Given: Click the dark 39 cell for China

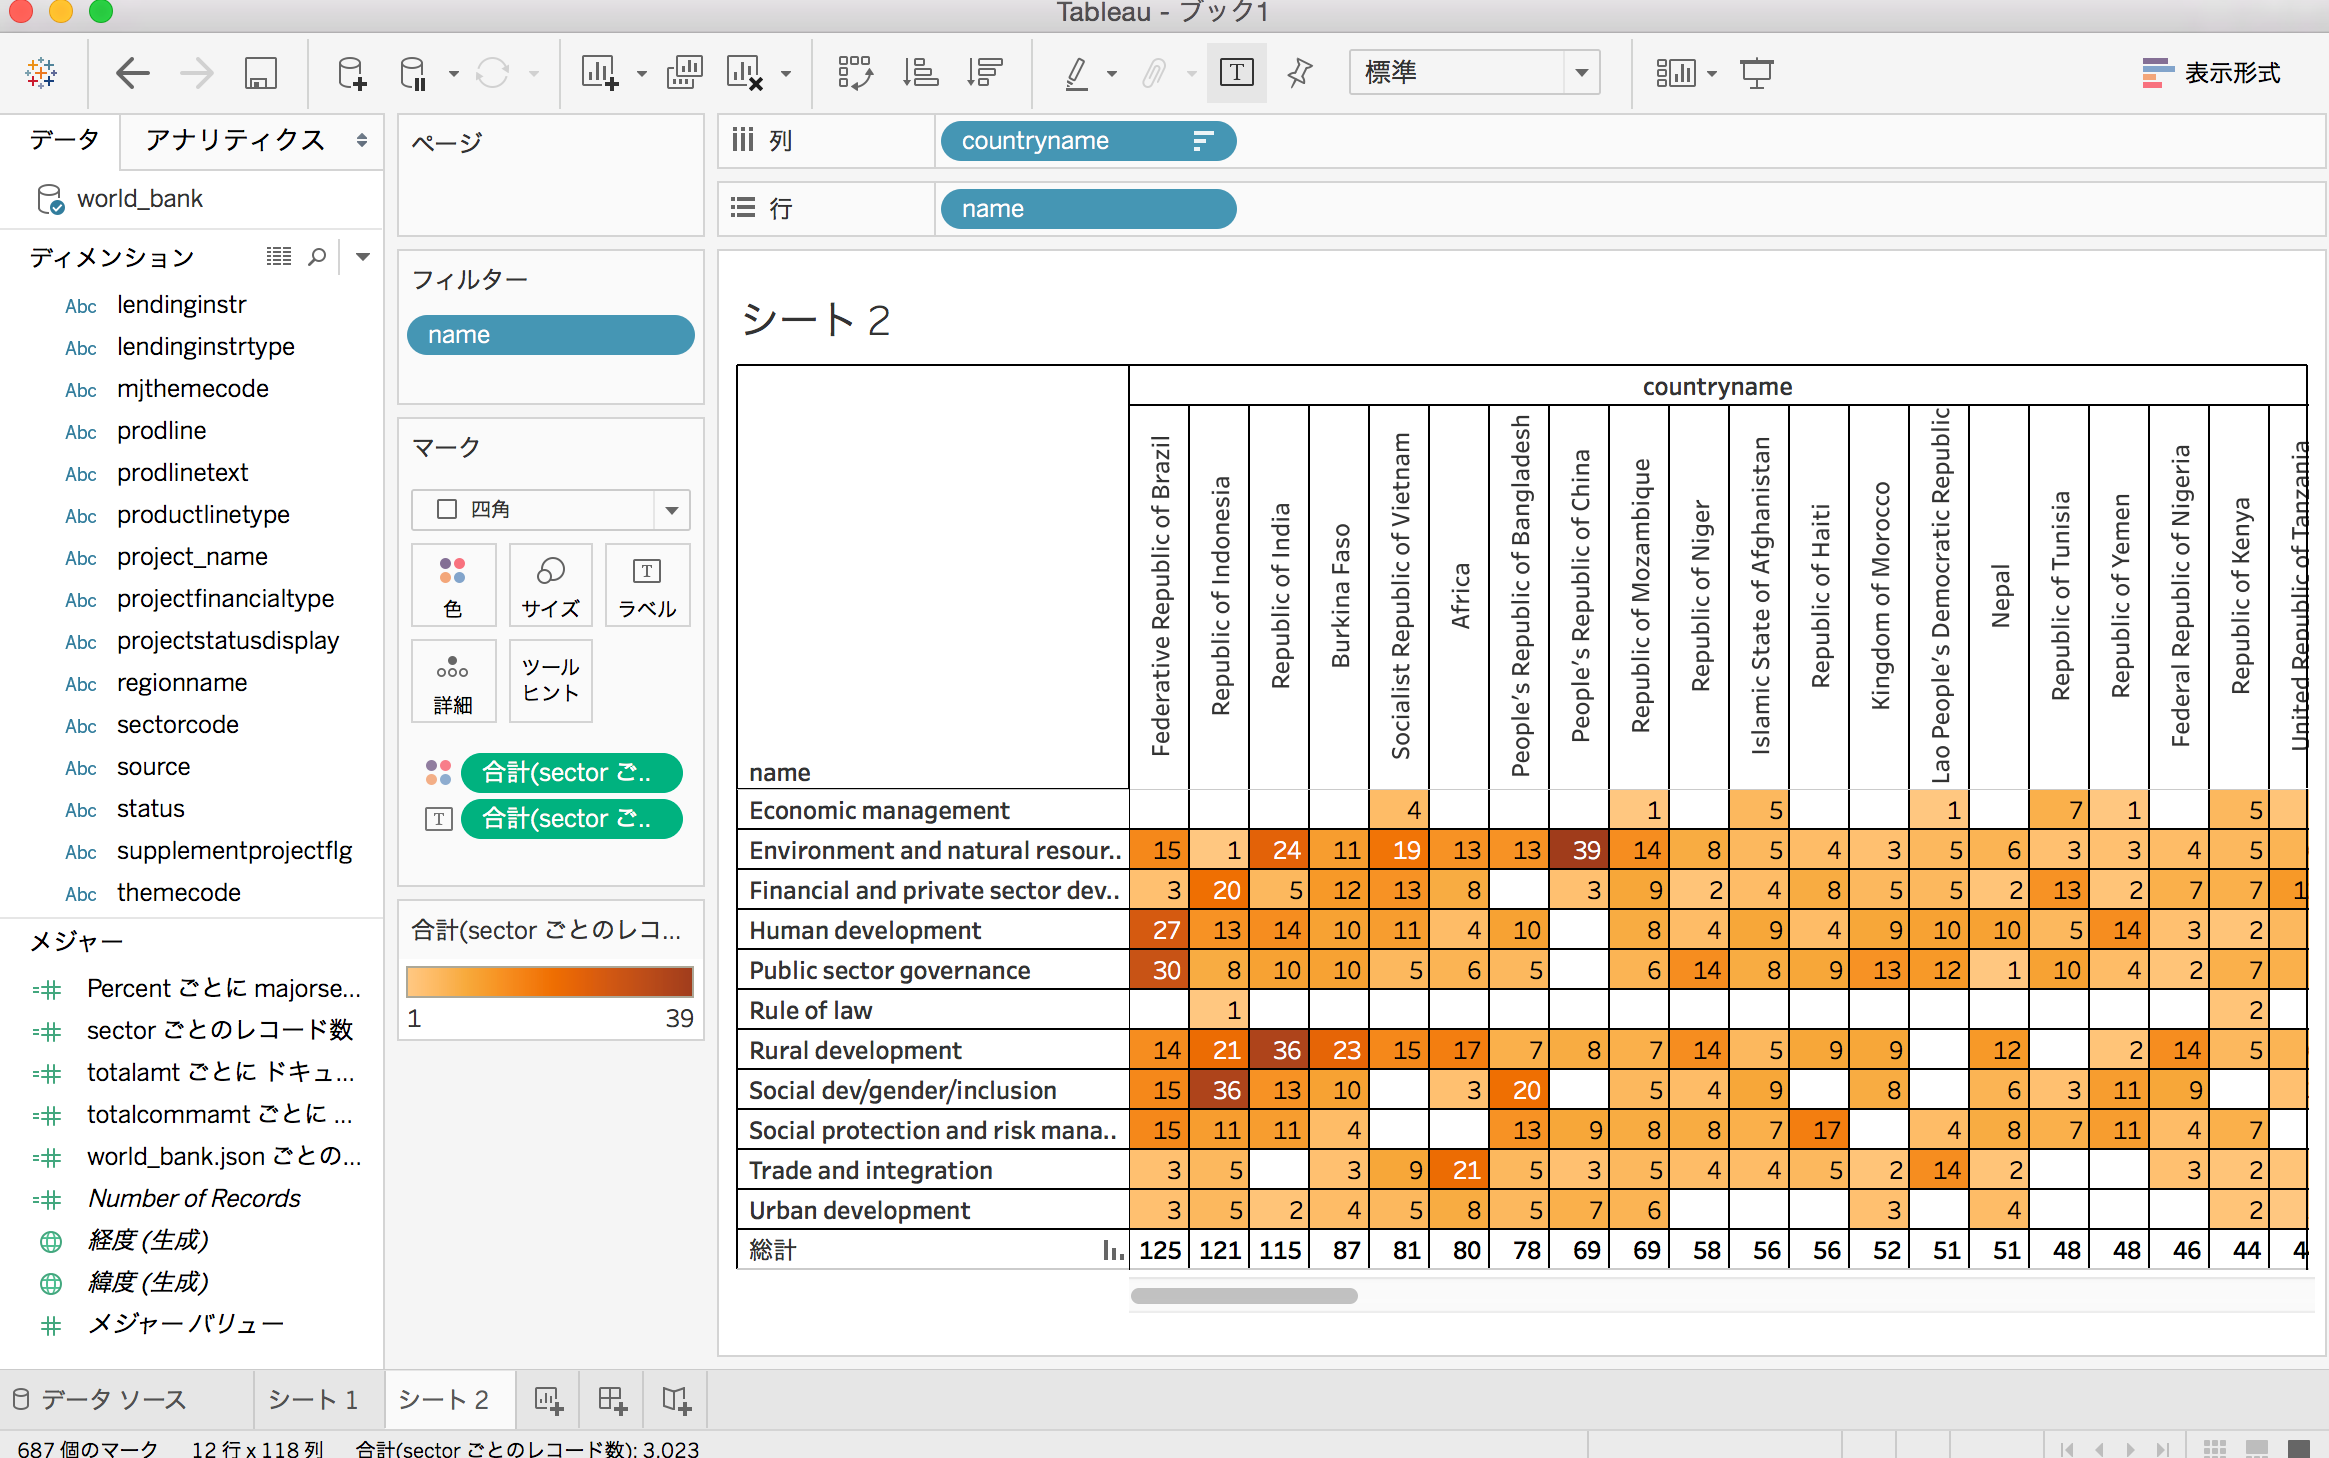Looking at the screenshot, I should point(1579,850).
